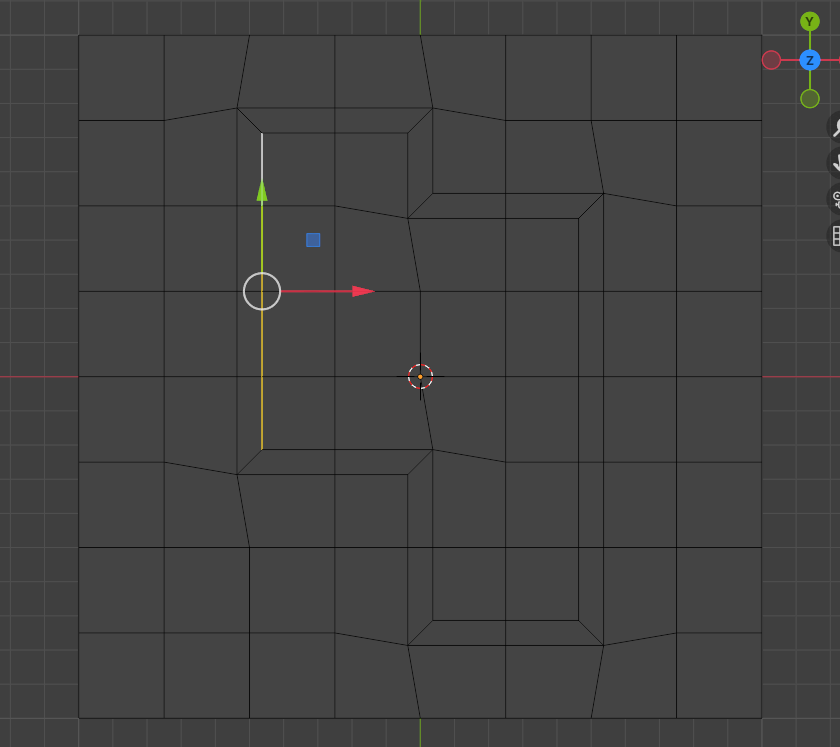
Task: Grab the red X-axis move arrow
Action: [x=363, y=291]
